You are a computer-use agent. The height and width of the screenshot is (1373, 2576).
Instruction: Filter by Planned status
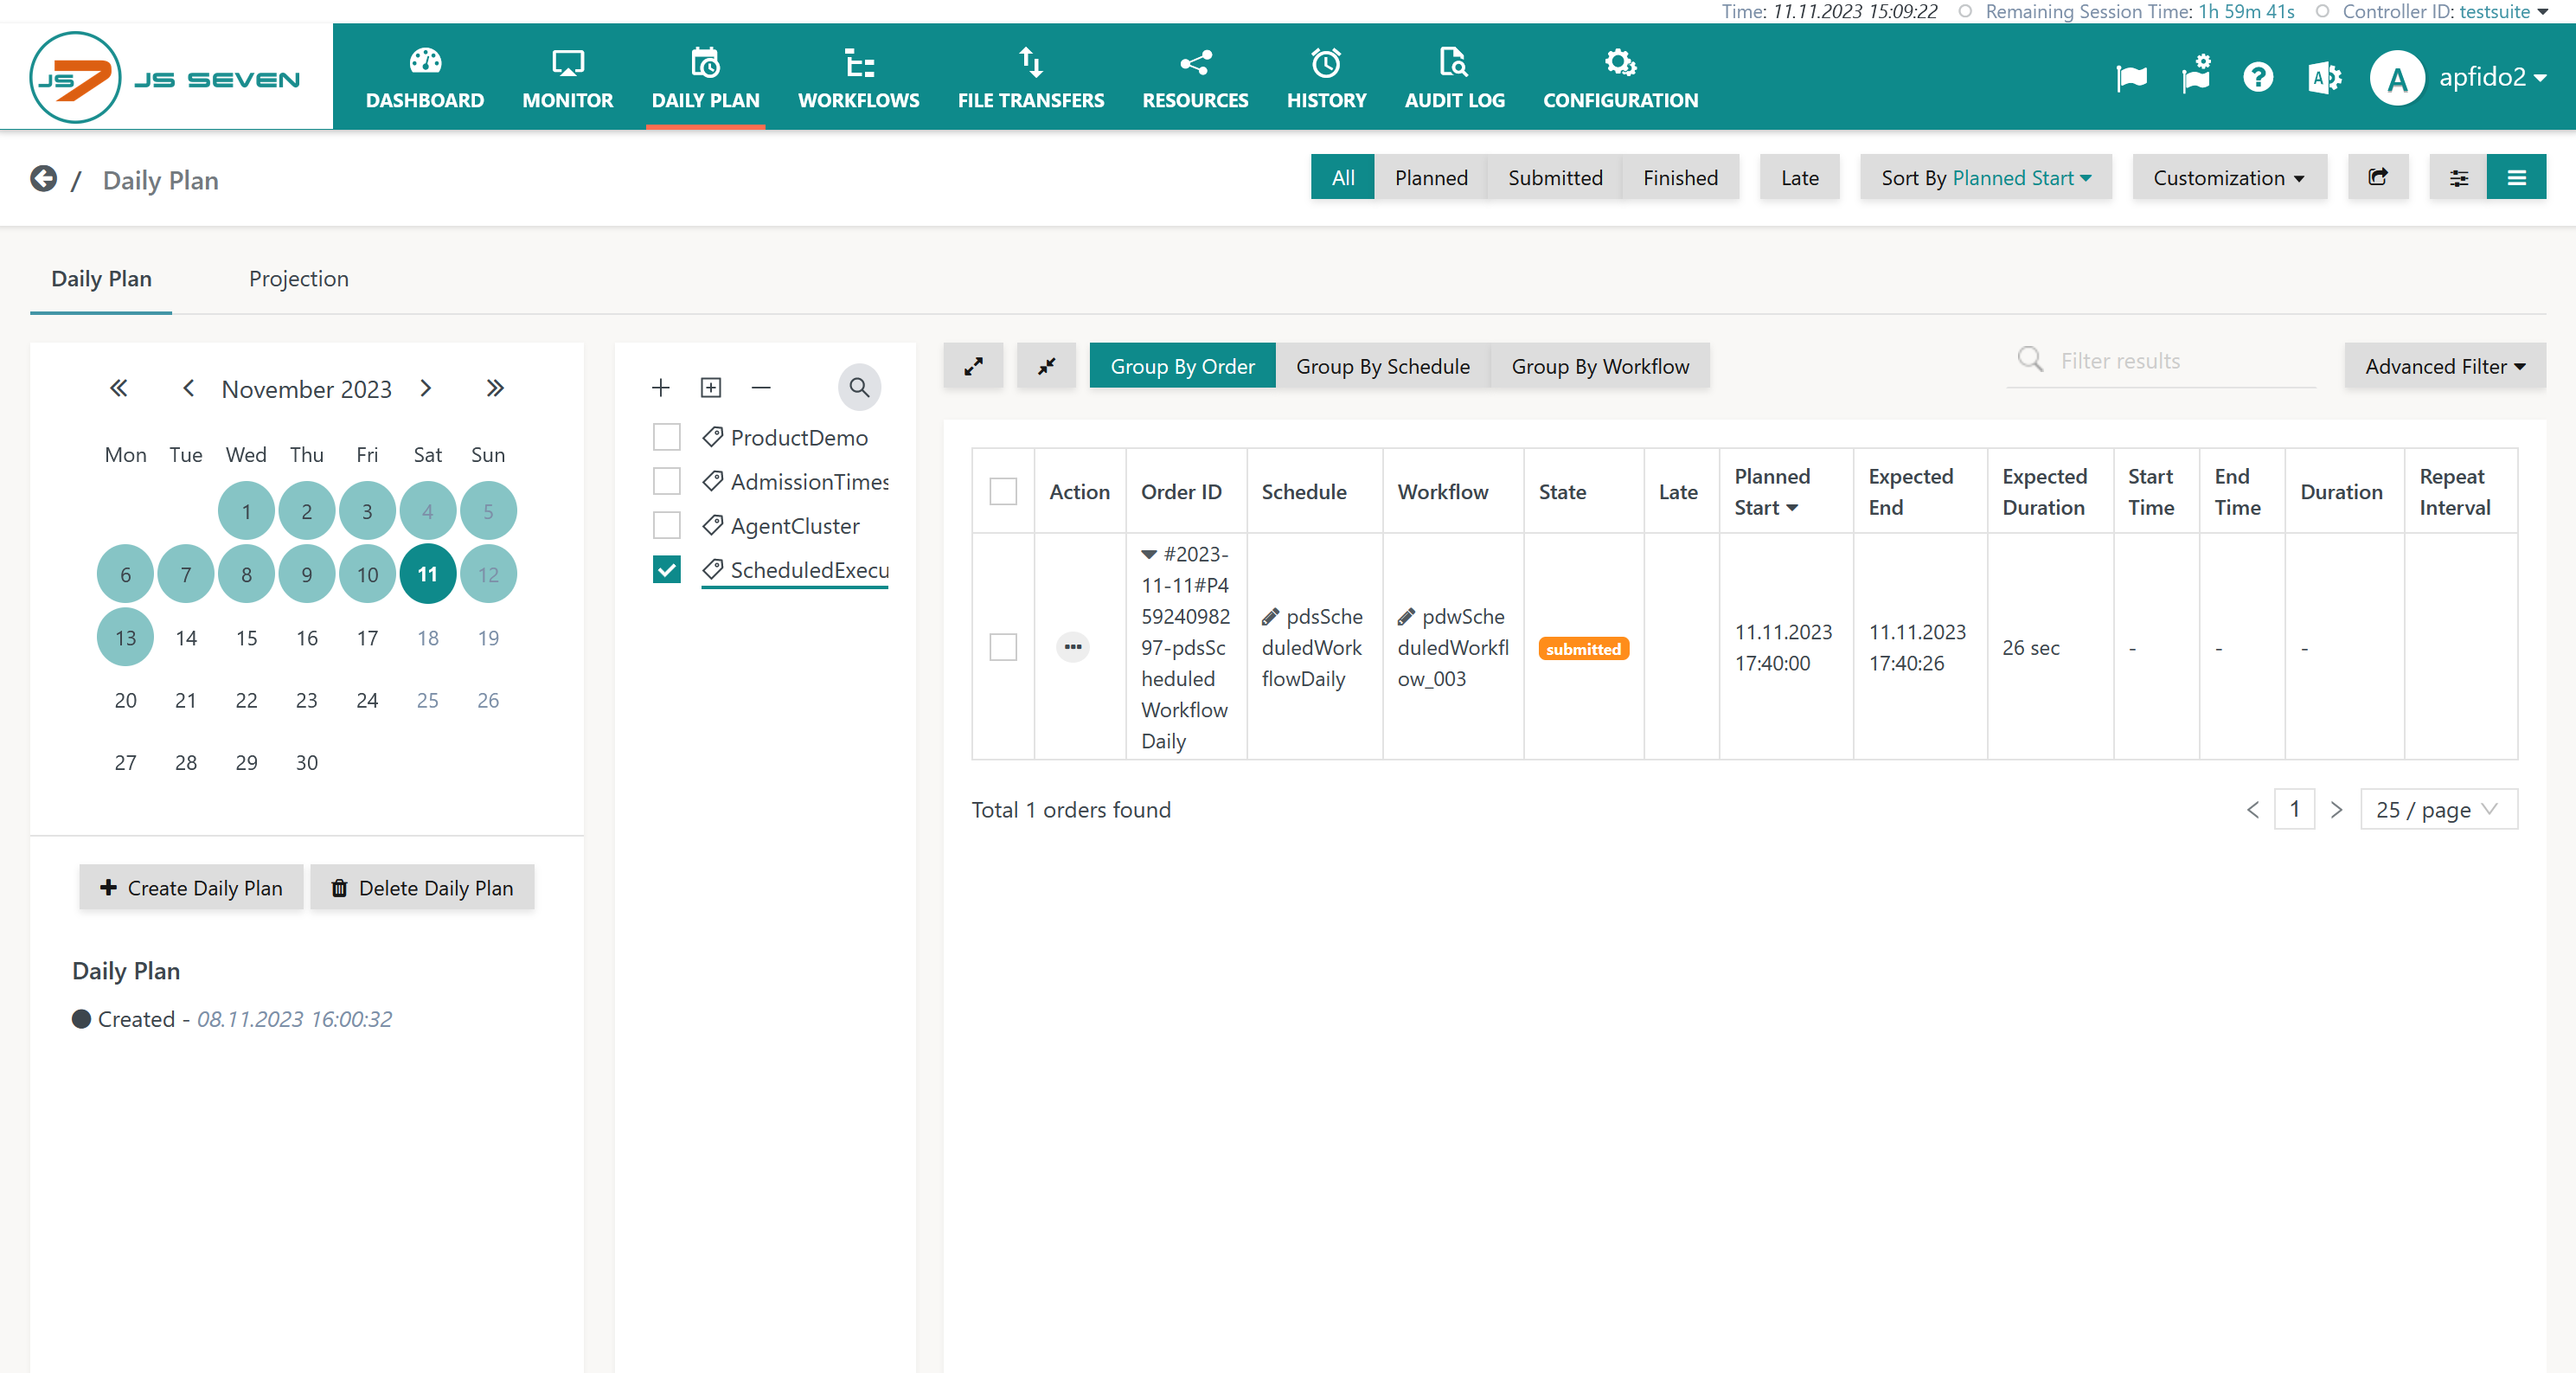coord(1430,177)
